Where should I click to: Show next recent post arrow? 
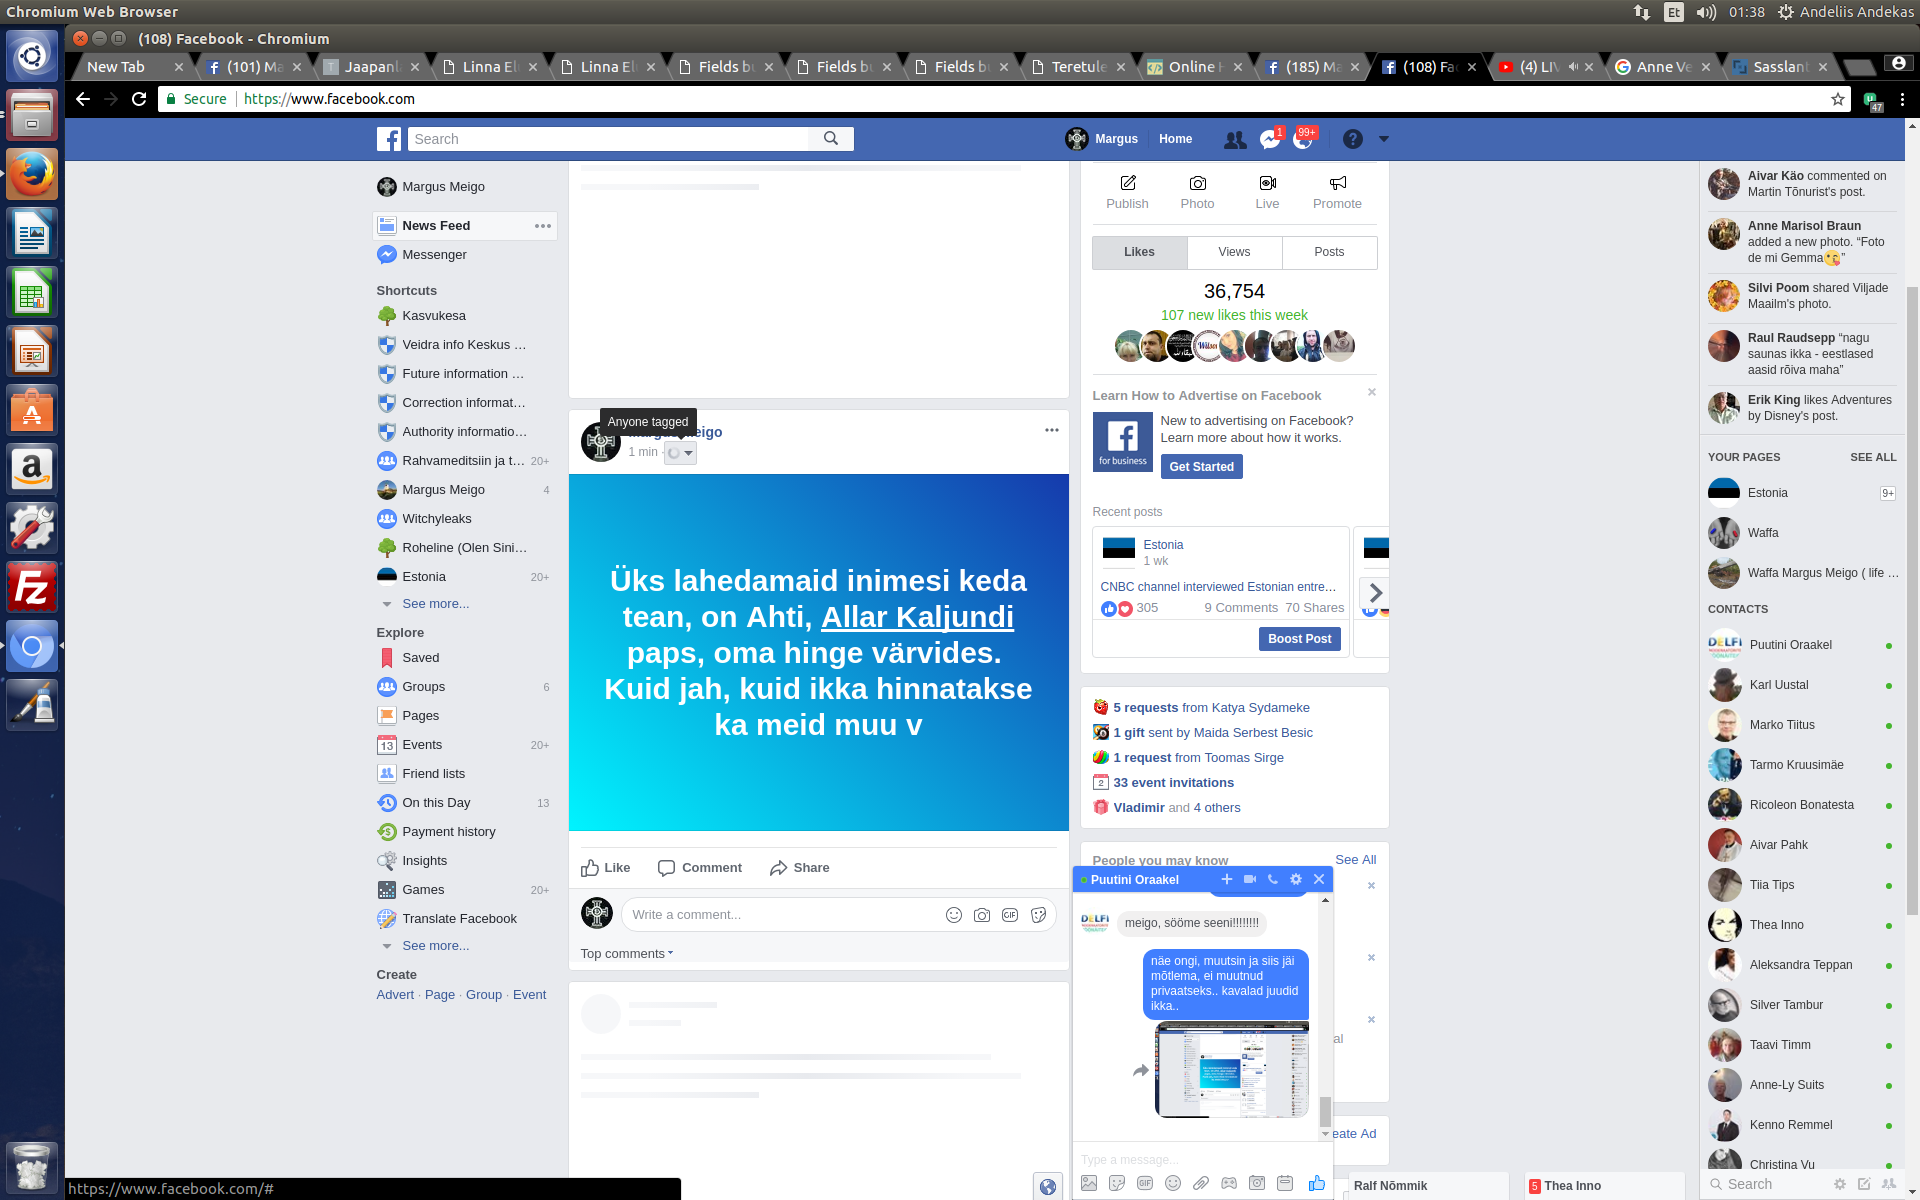click(1375, 592)
